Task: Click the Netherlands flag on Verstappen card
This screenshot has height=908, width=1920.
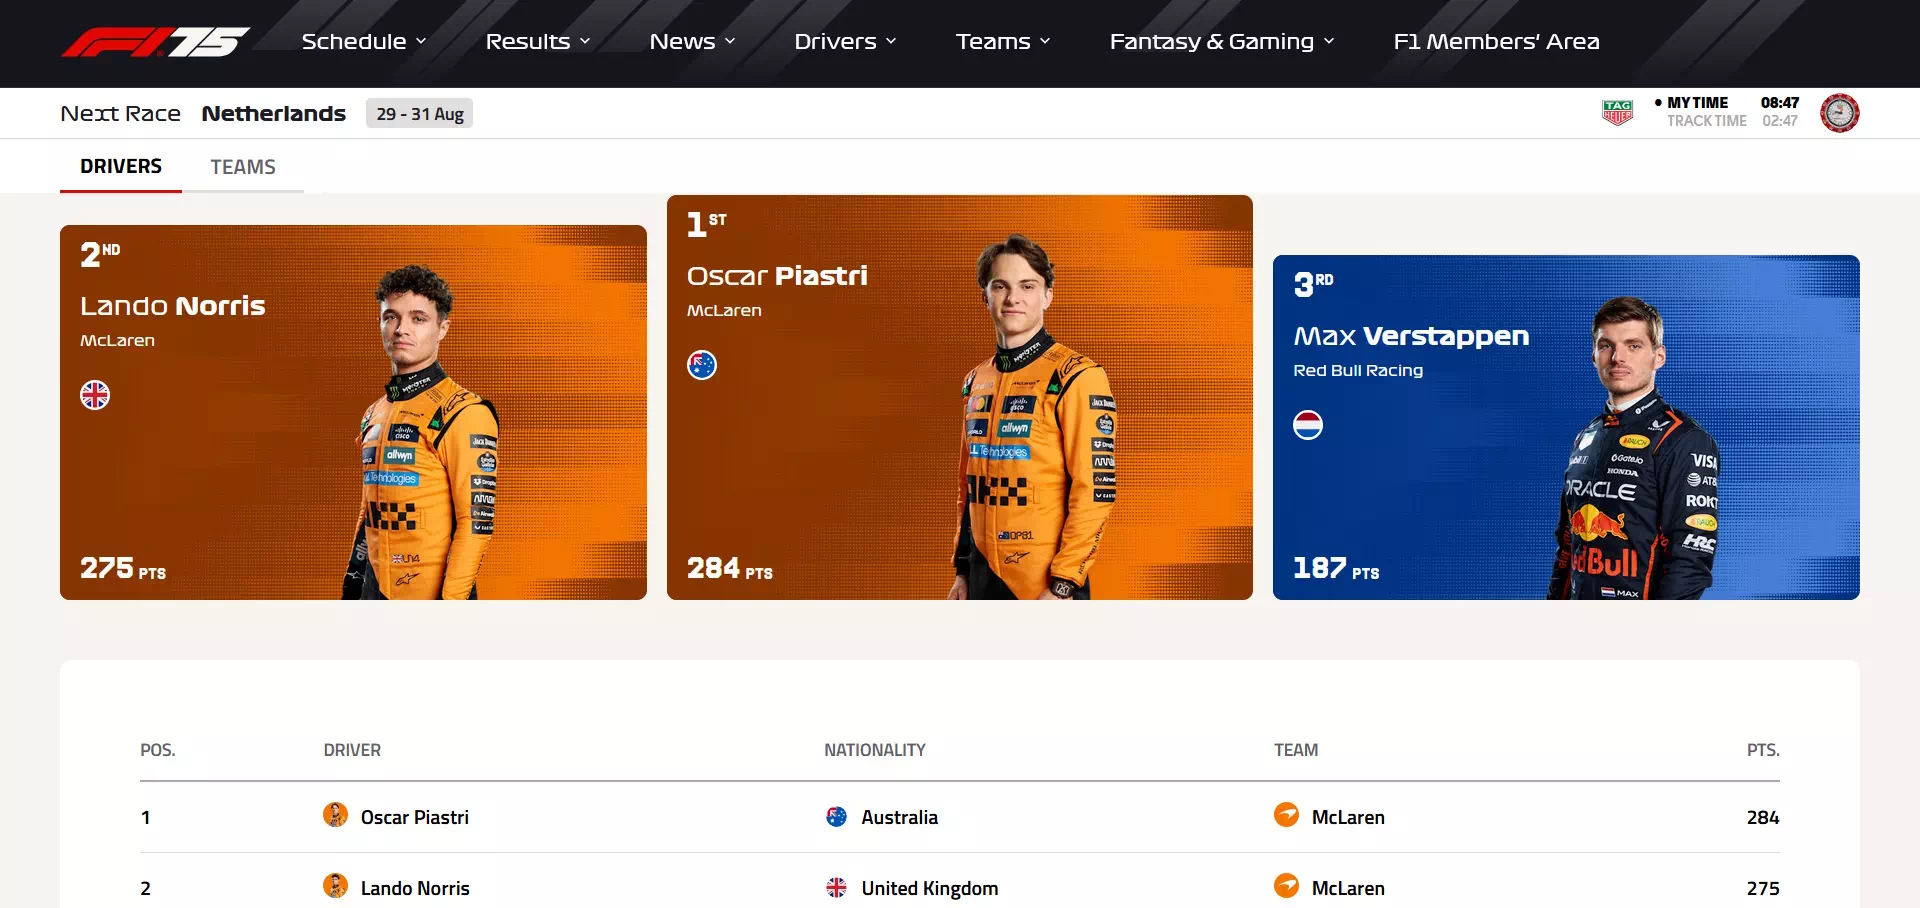Action: tap(1308, 425)
